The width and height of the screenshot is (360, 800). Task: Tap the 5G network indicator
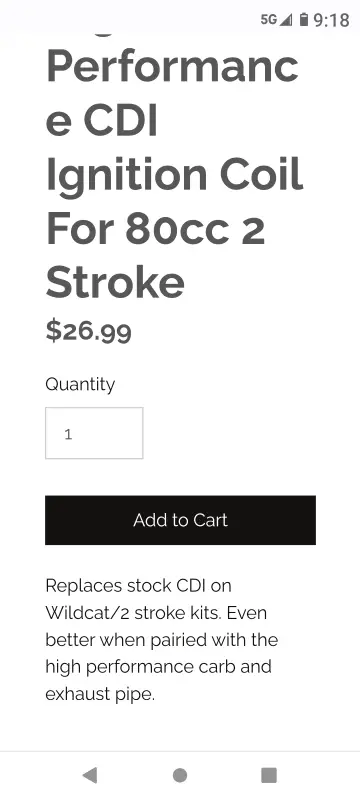pyautogui.click(x=269, y=19)
